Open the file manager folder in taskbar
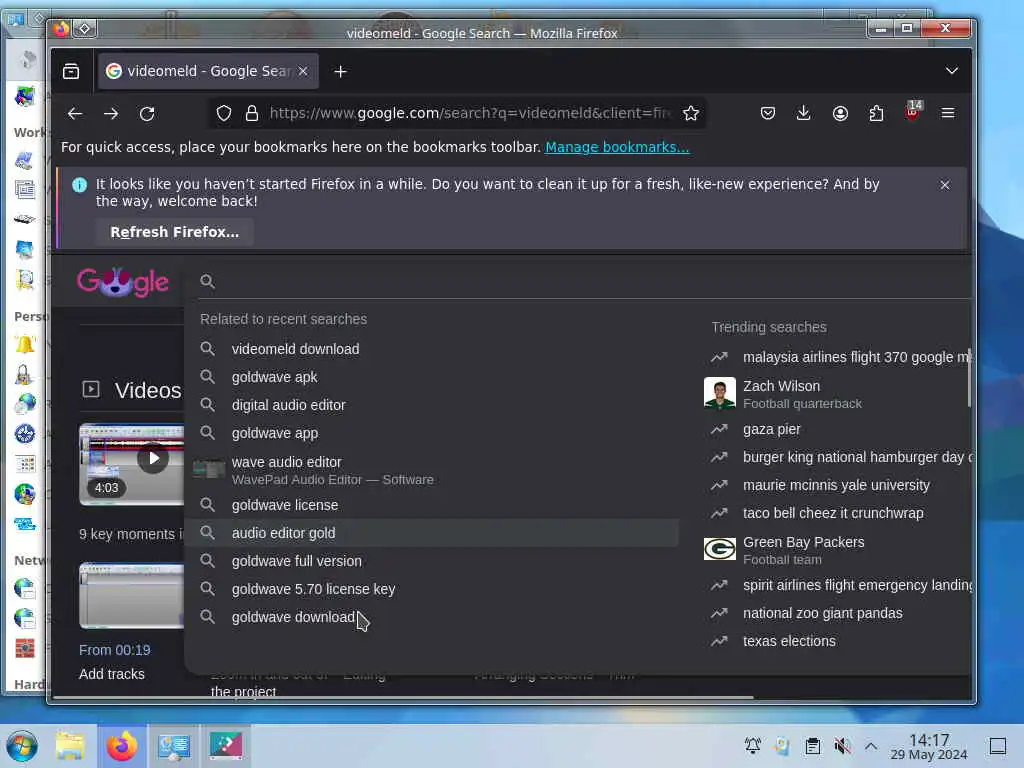The width and height of the screenshot is (1024, 768). point(70,746)
